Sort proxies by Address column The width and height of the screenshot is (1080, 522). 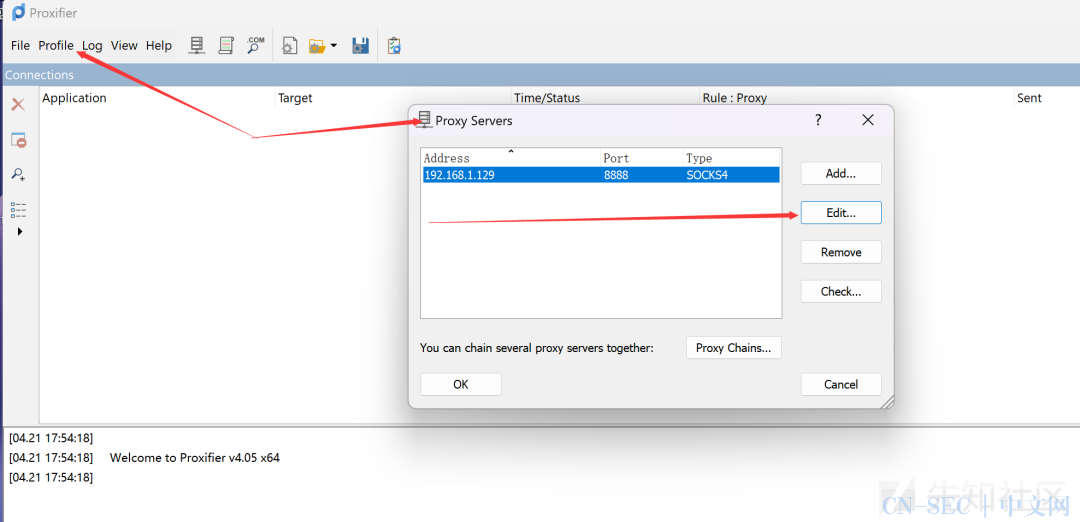tap(510, 158)
